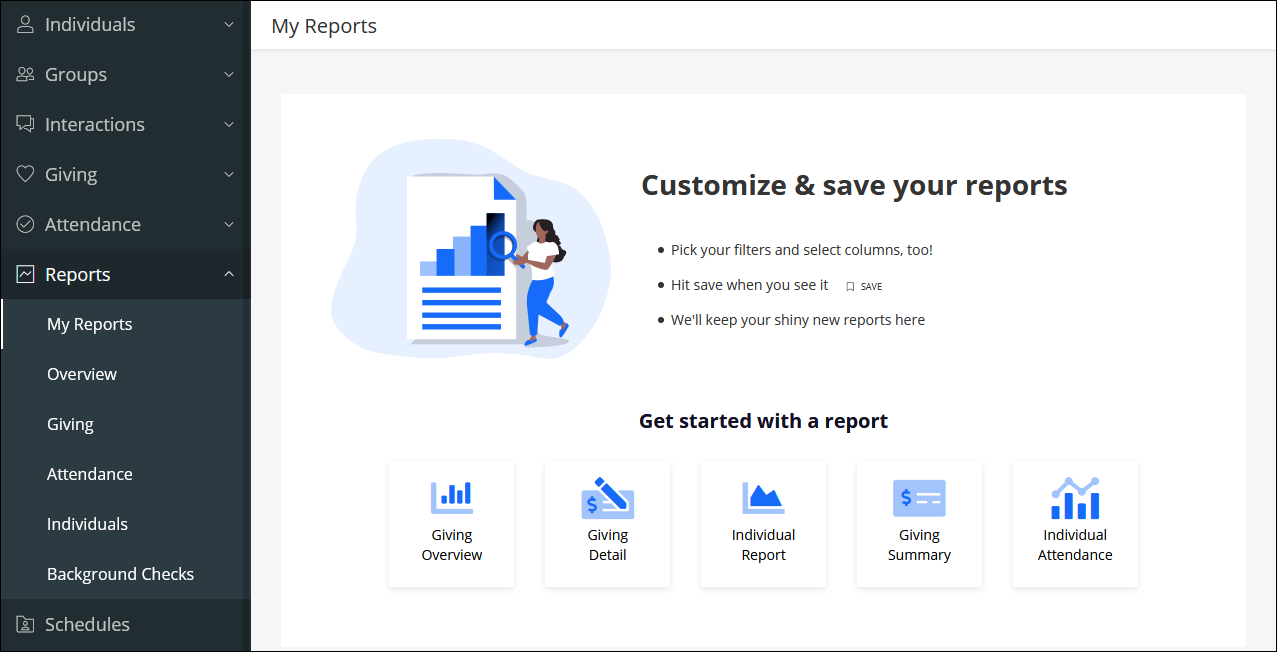Image resolution: width=1277 pixels, height=652 pixels.
Task: Click the Schedules icon in sidebar
Action: [26, 624]
